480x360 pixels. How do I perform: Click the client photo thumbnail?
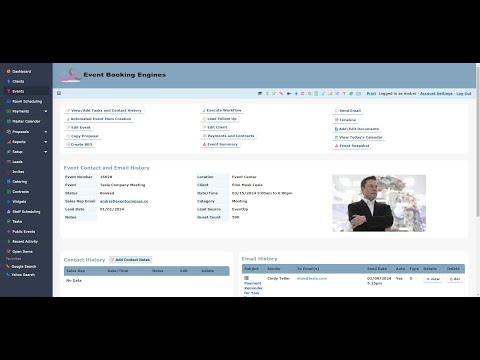[x=379, y=203]
